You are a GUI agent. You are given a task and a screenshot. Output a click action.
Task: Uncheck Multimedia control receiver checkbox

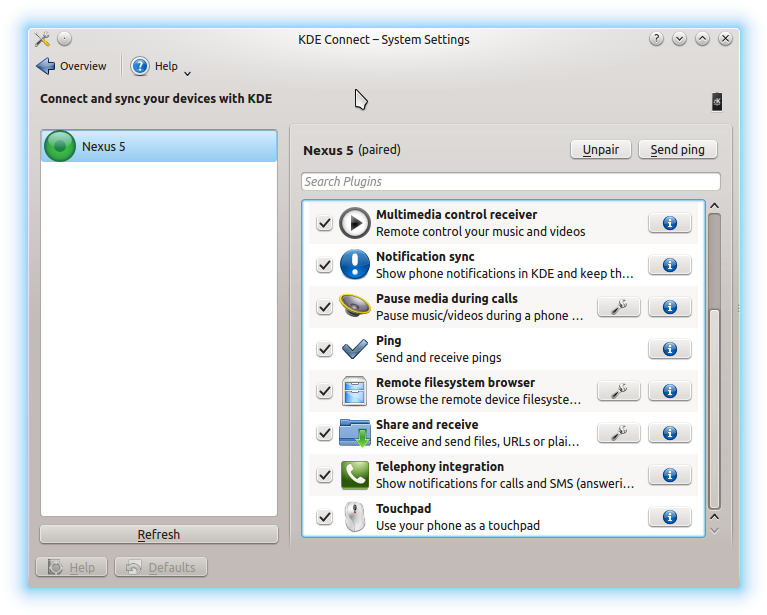click(x=324, y=223)
